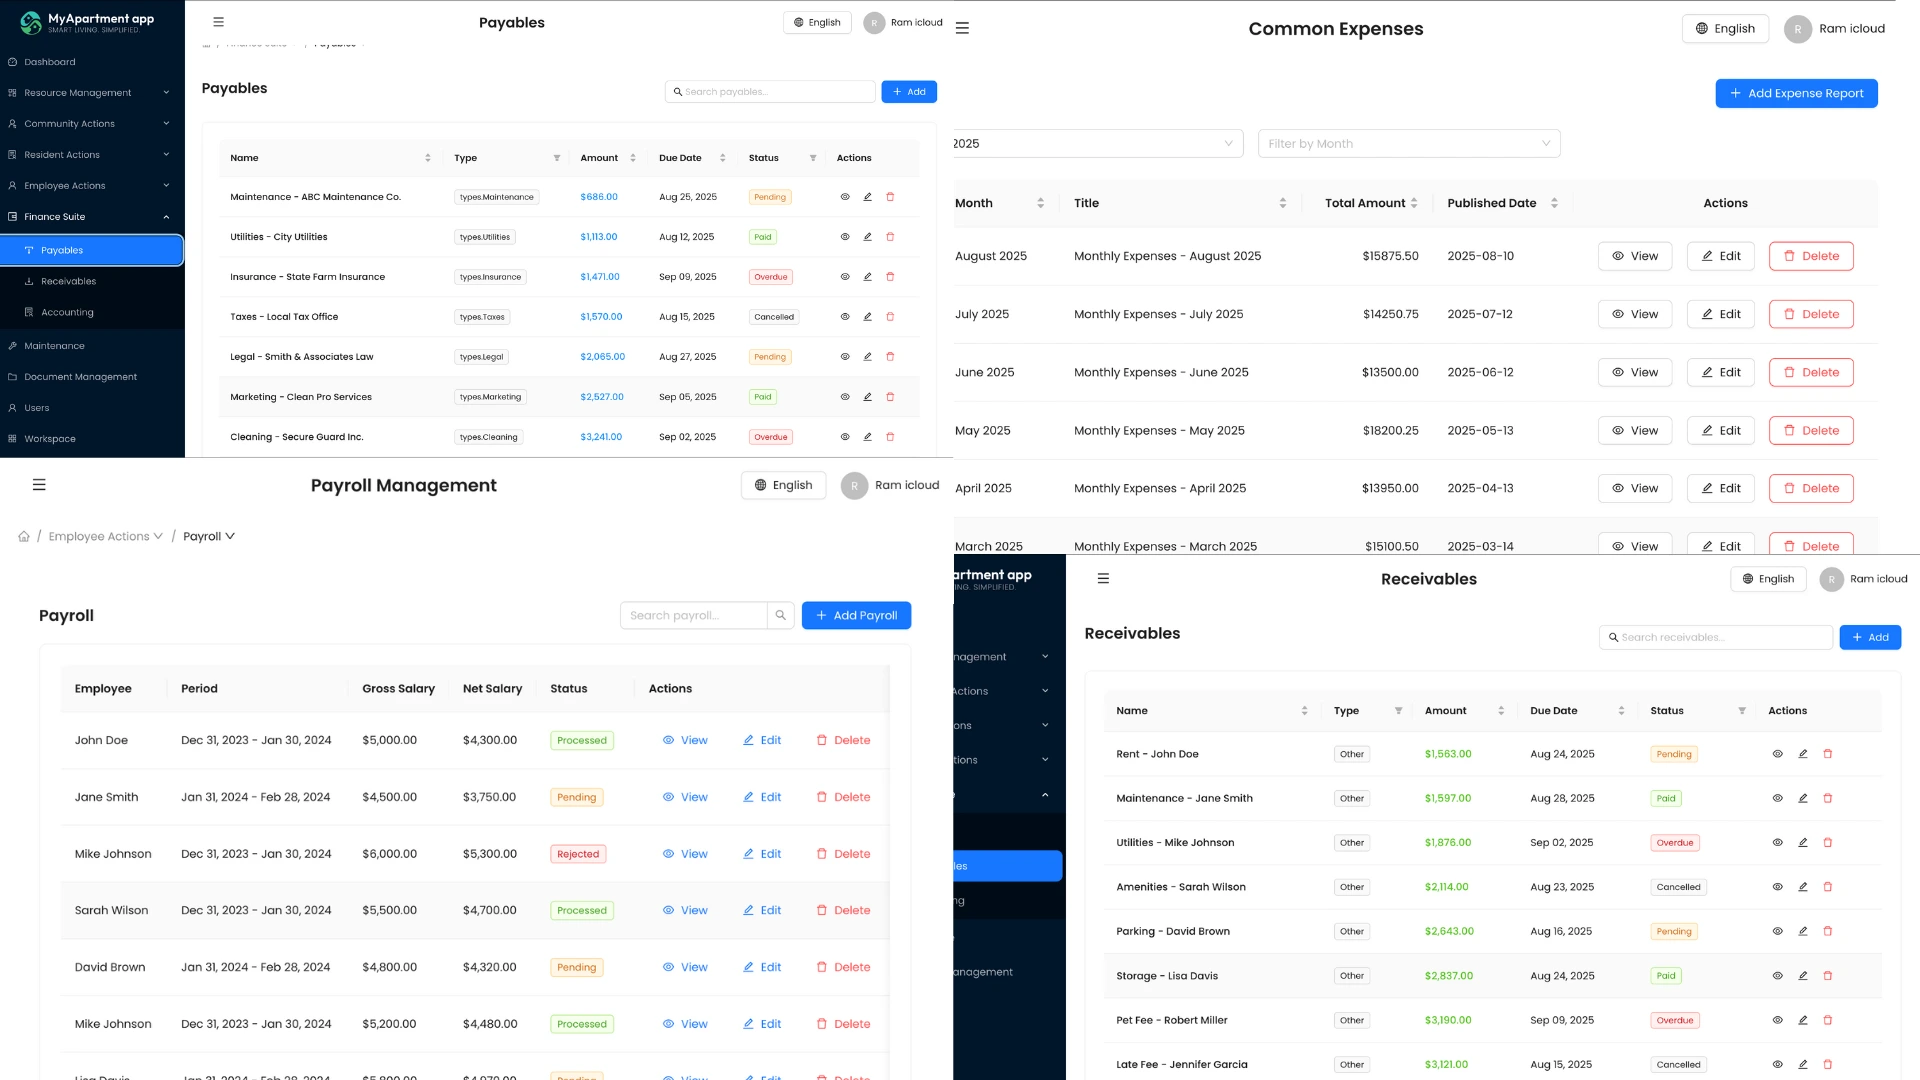Open Employee Actions breadcrumb dropdown
Image resolution: width=1920 pixels, height=1080 pixels.
[106, 537]
